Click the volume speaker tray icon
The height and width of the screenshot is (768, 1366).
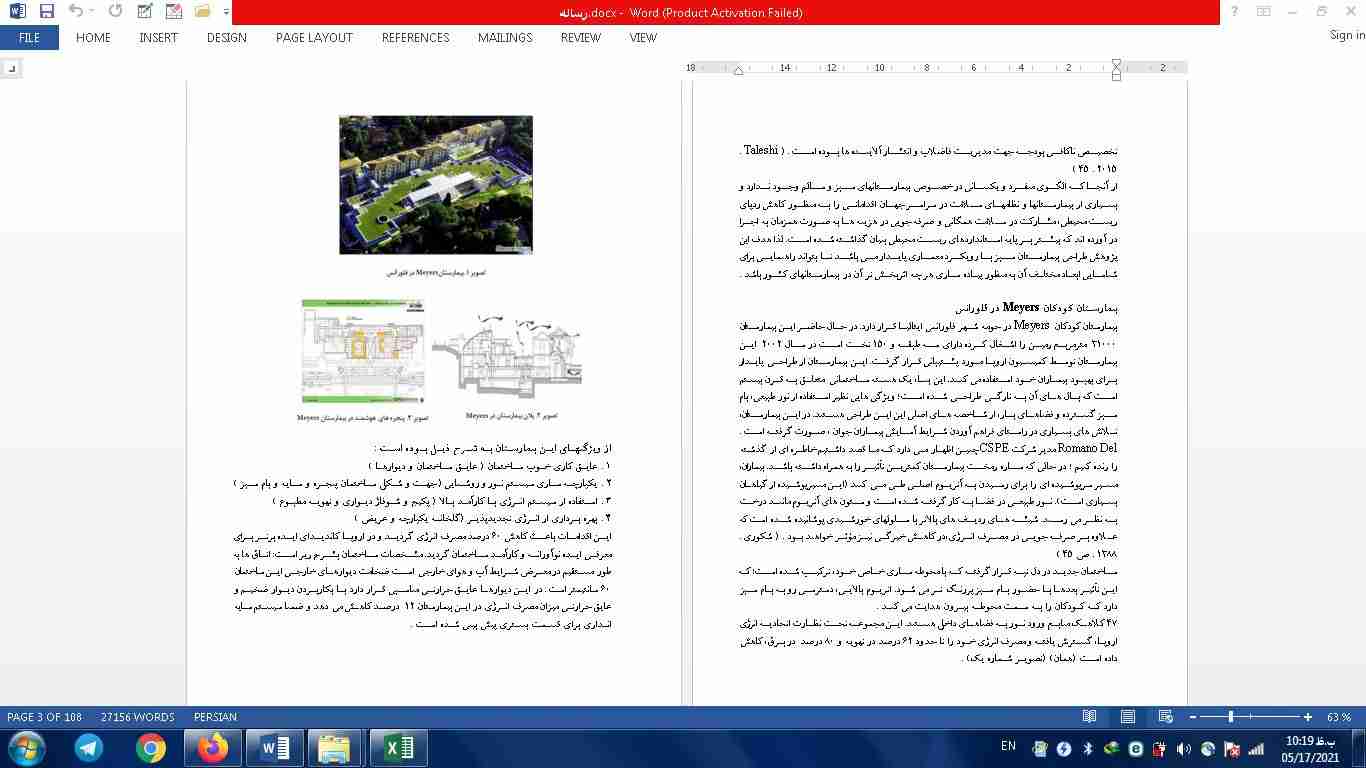(x=1184, y=749)
